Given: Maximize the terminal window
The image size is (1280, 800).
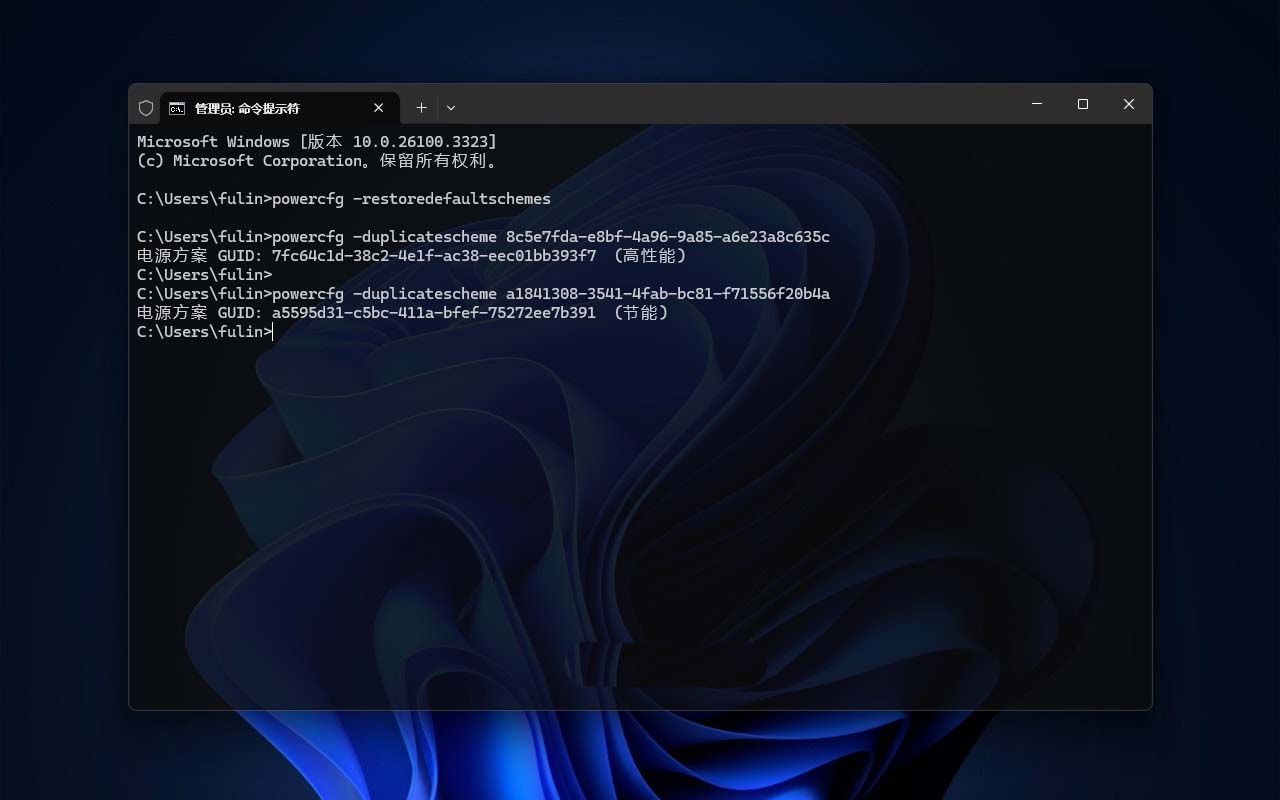Looking at the screenshot, I should 1083,104.
